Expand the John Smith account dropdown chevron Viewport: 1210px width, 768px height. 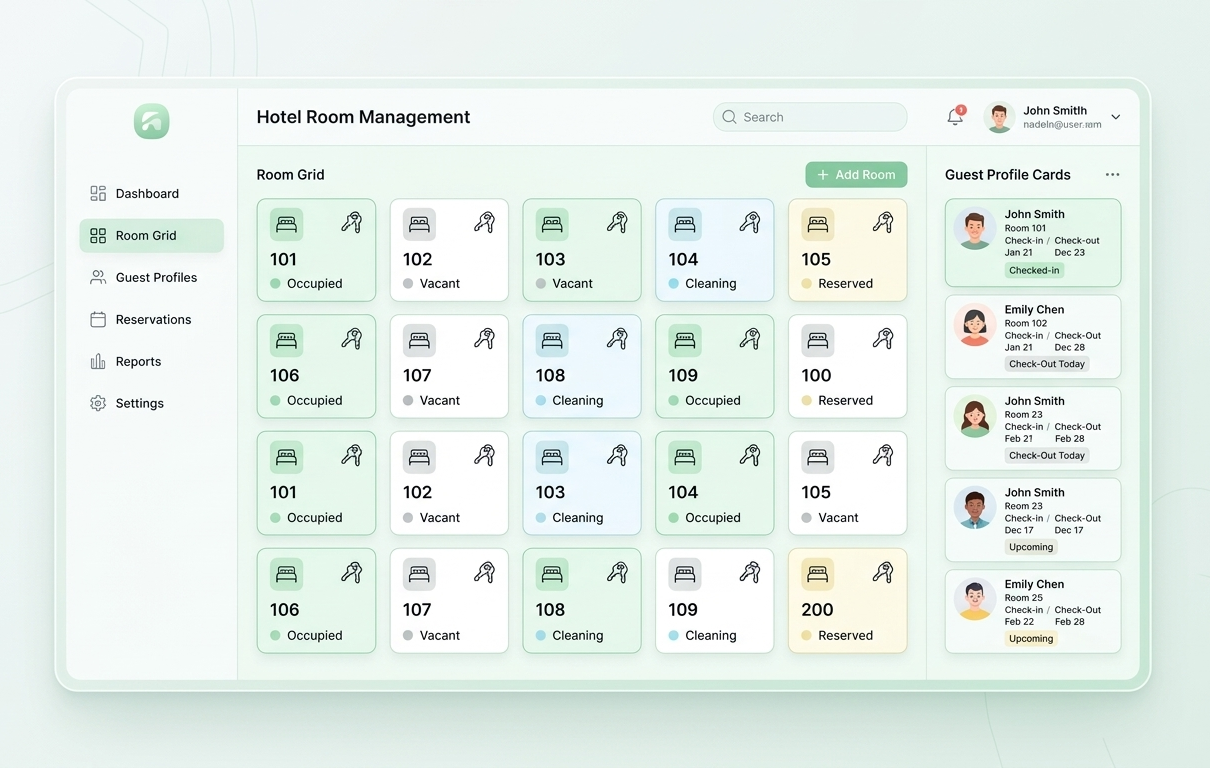coord(1116,117)
